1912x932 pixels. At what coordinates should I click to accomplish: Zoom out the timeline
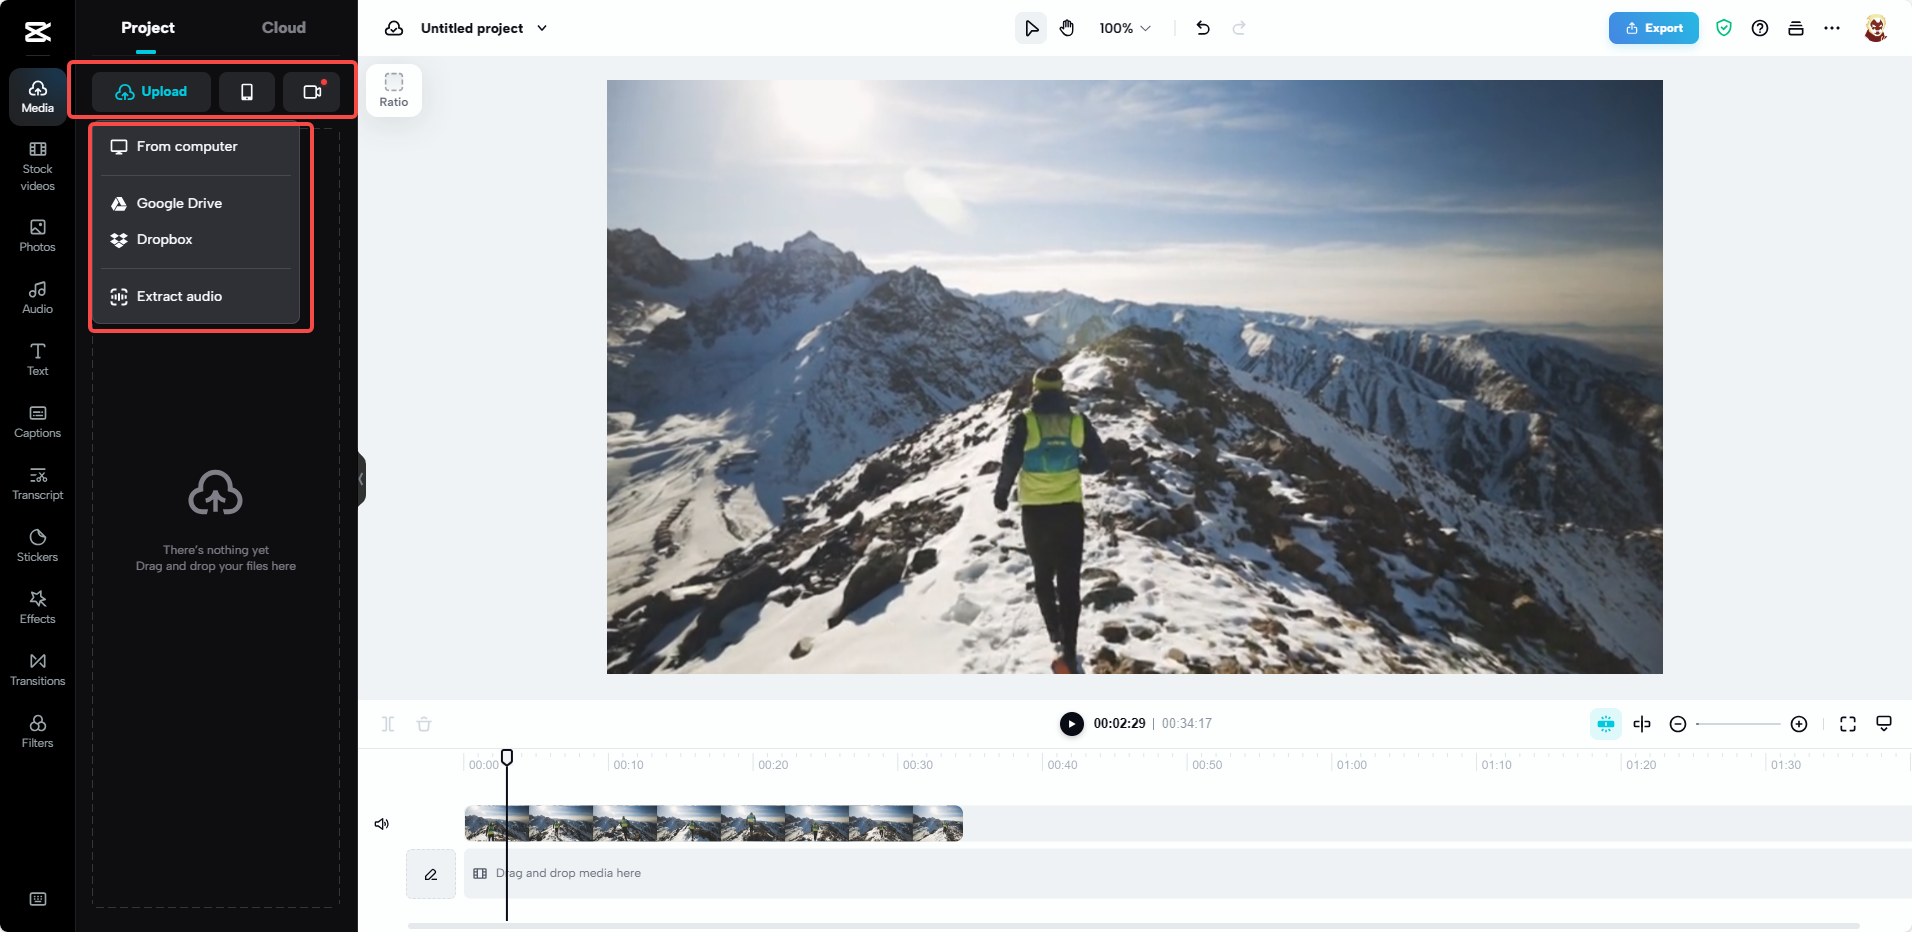pyautogui.click(x=1678, y=724)
